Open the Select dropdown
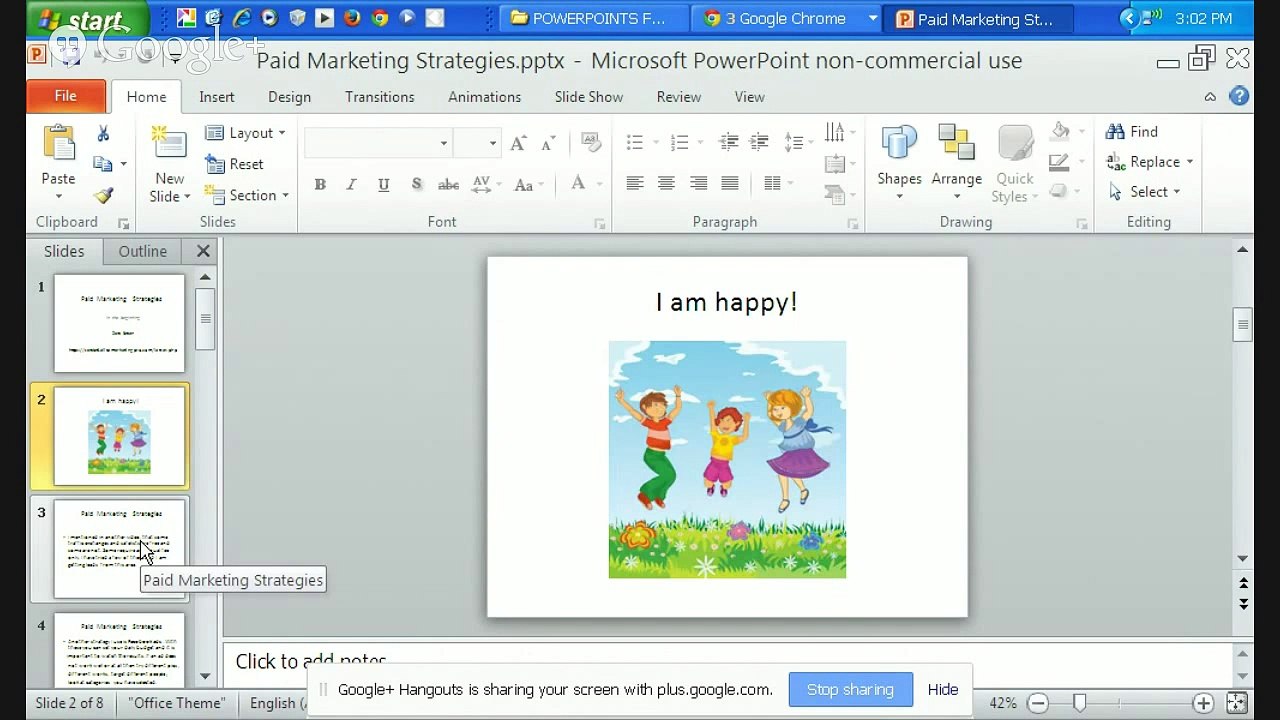The image size is (1280, 720). click(x=1145, y=191)
